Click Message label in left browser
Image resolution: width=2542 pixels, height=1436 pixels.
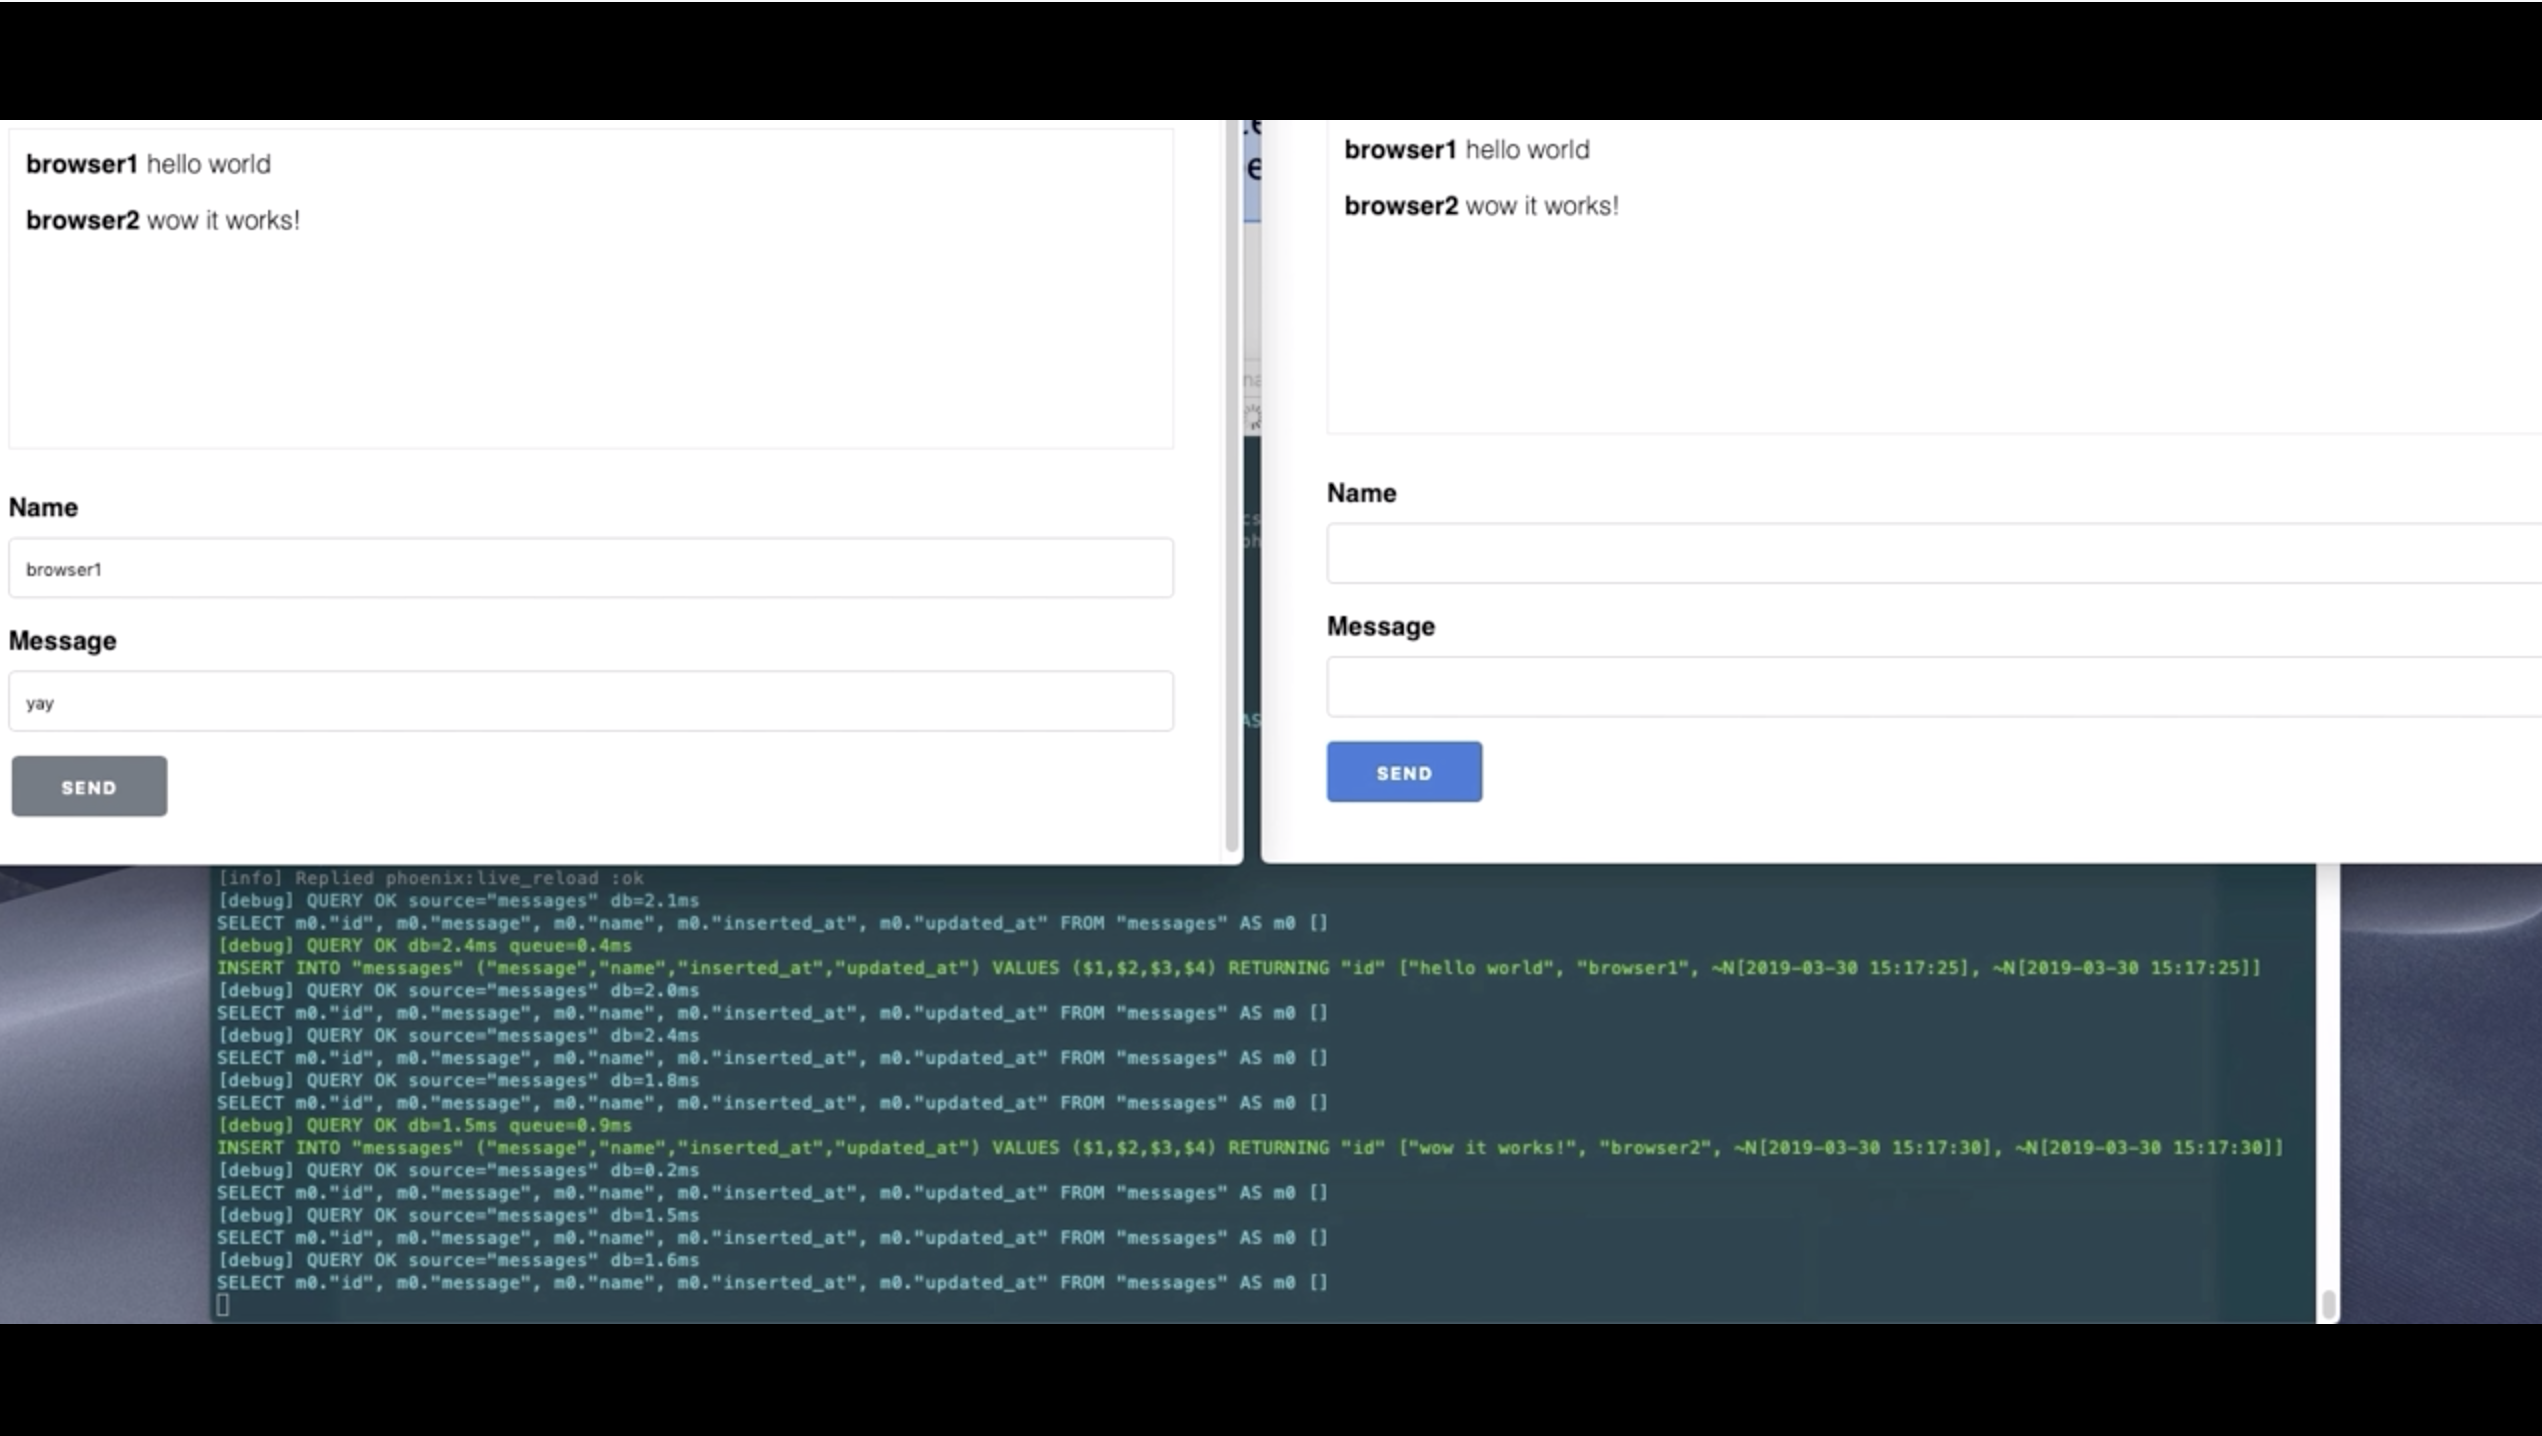point(62,641)
